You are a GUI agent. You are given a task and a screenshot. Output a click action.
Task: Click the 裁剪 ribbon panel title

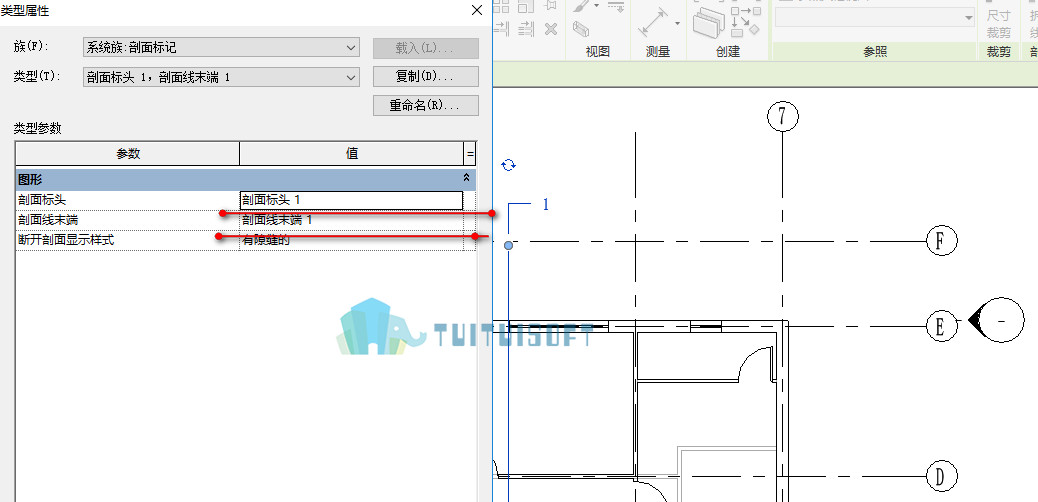tap(998, 52)
